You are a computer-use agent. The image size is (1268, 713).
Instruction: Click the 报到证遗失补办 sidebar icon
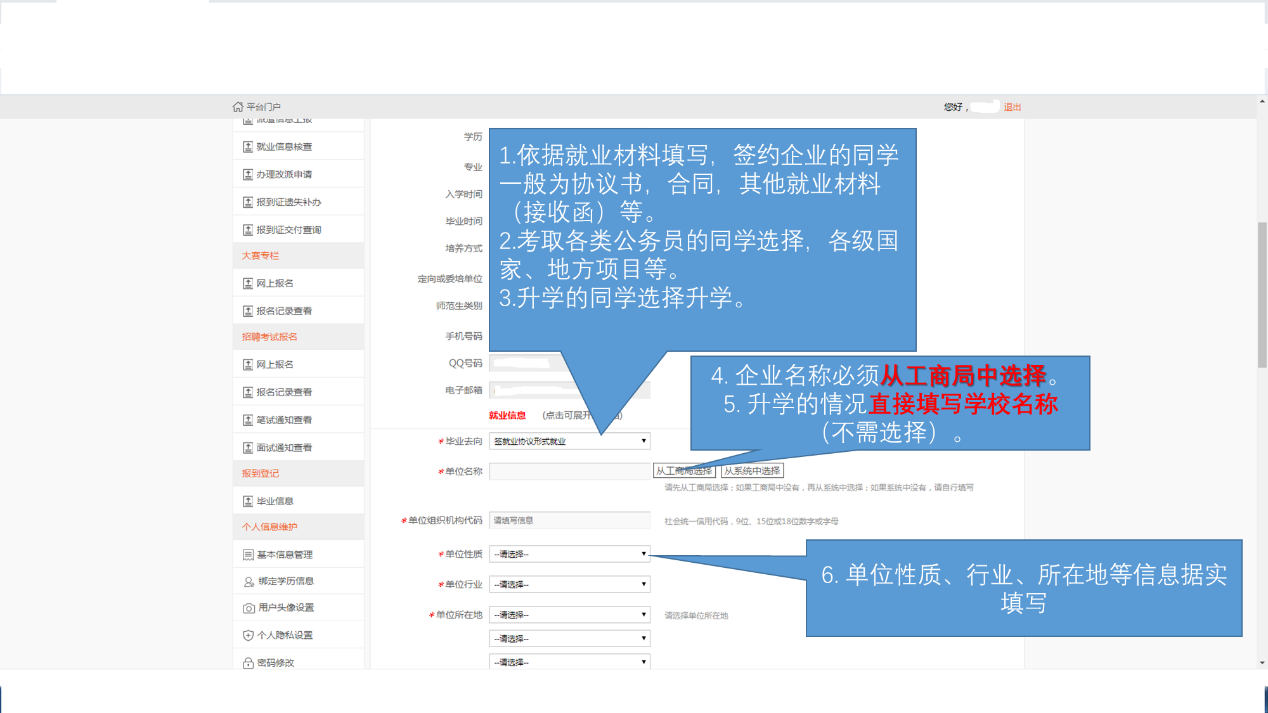click(248, 202)
